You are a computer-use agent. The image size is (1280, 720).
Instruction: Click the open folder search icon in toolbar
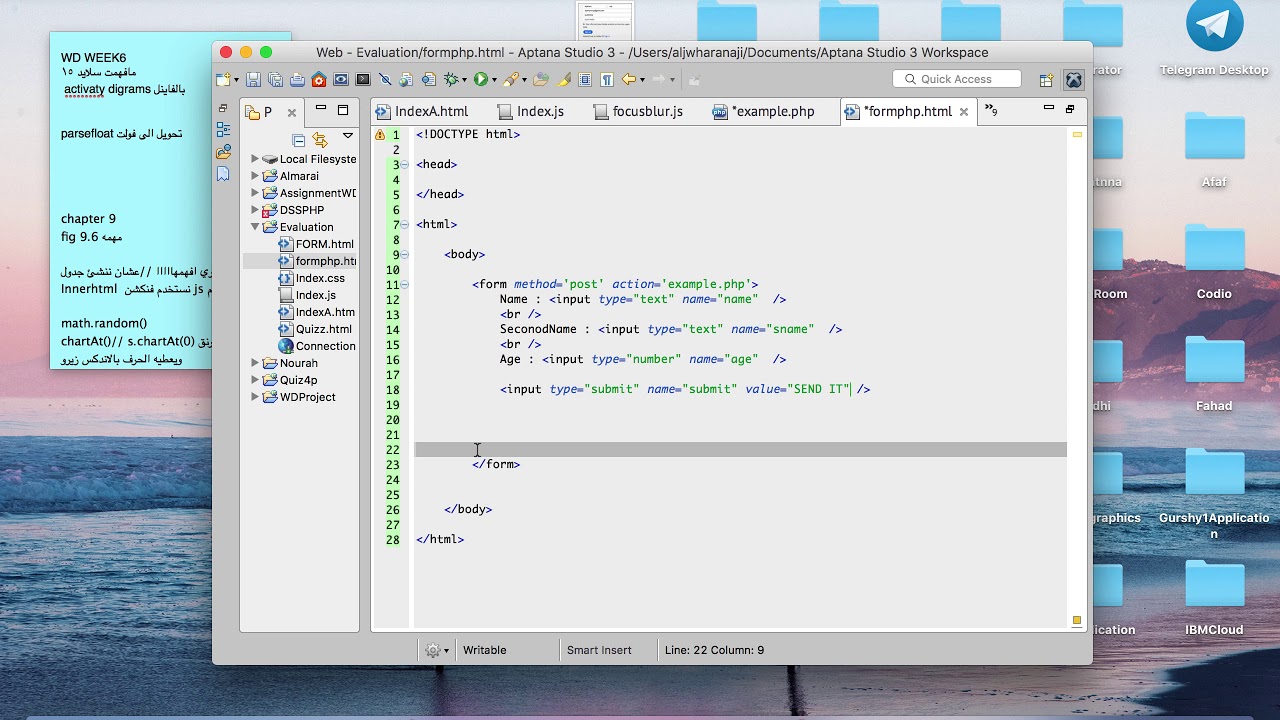pyautogui.click(x=541, y=80)
